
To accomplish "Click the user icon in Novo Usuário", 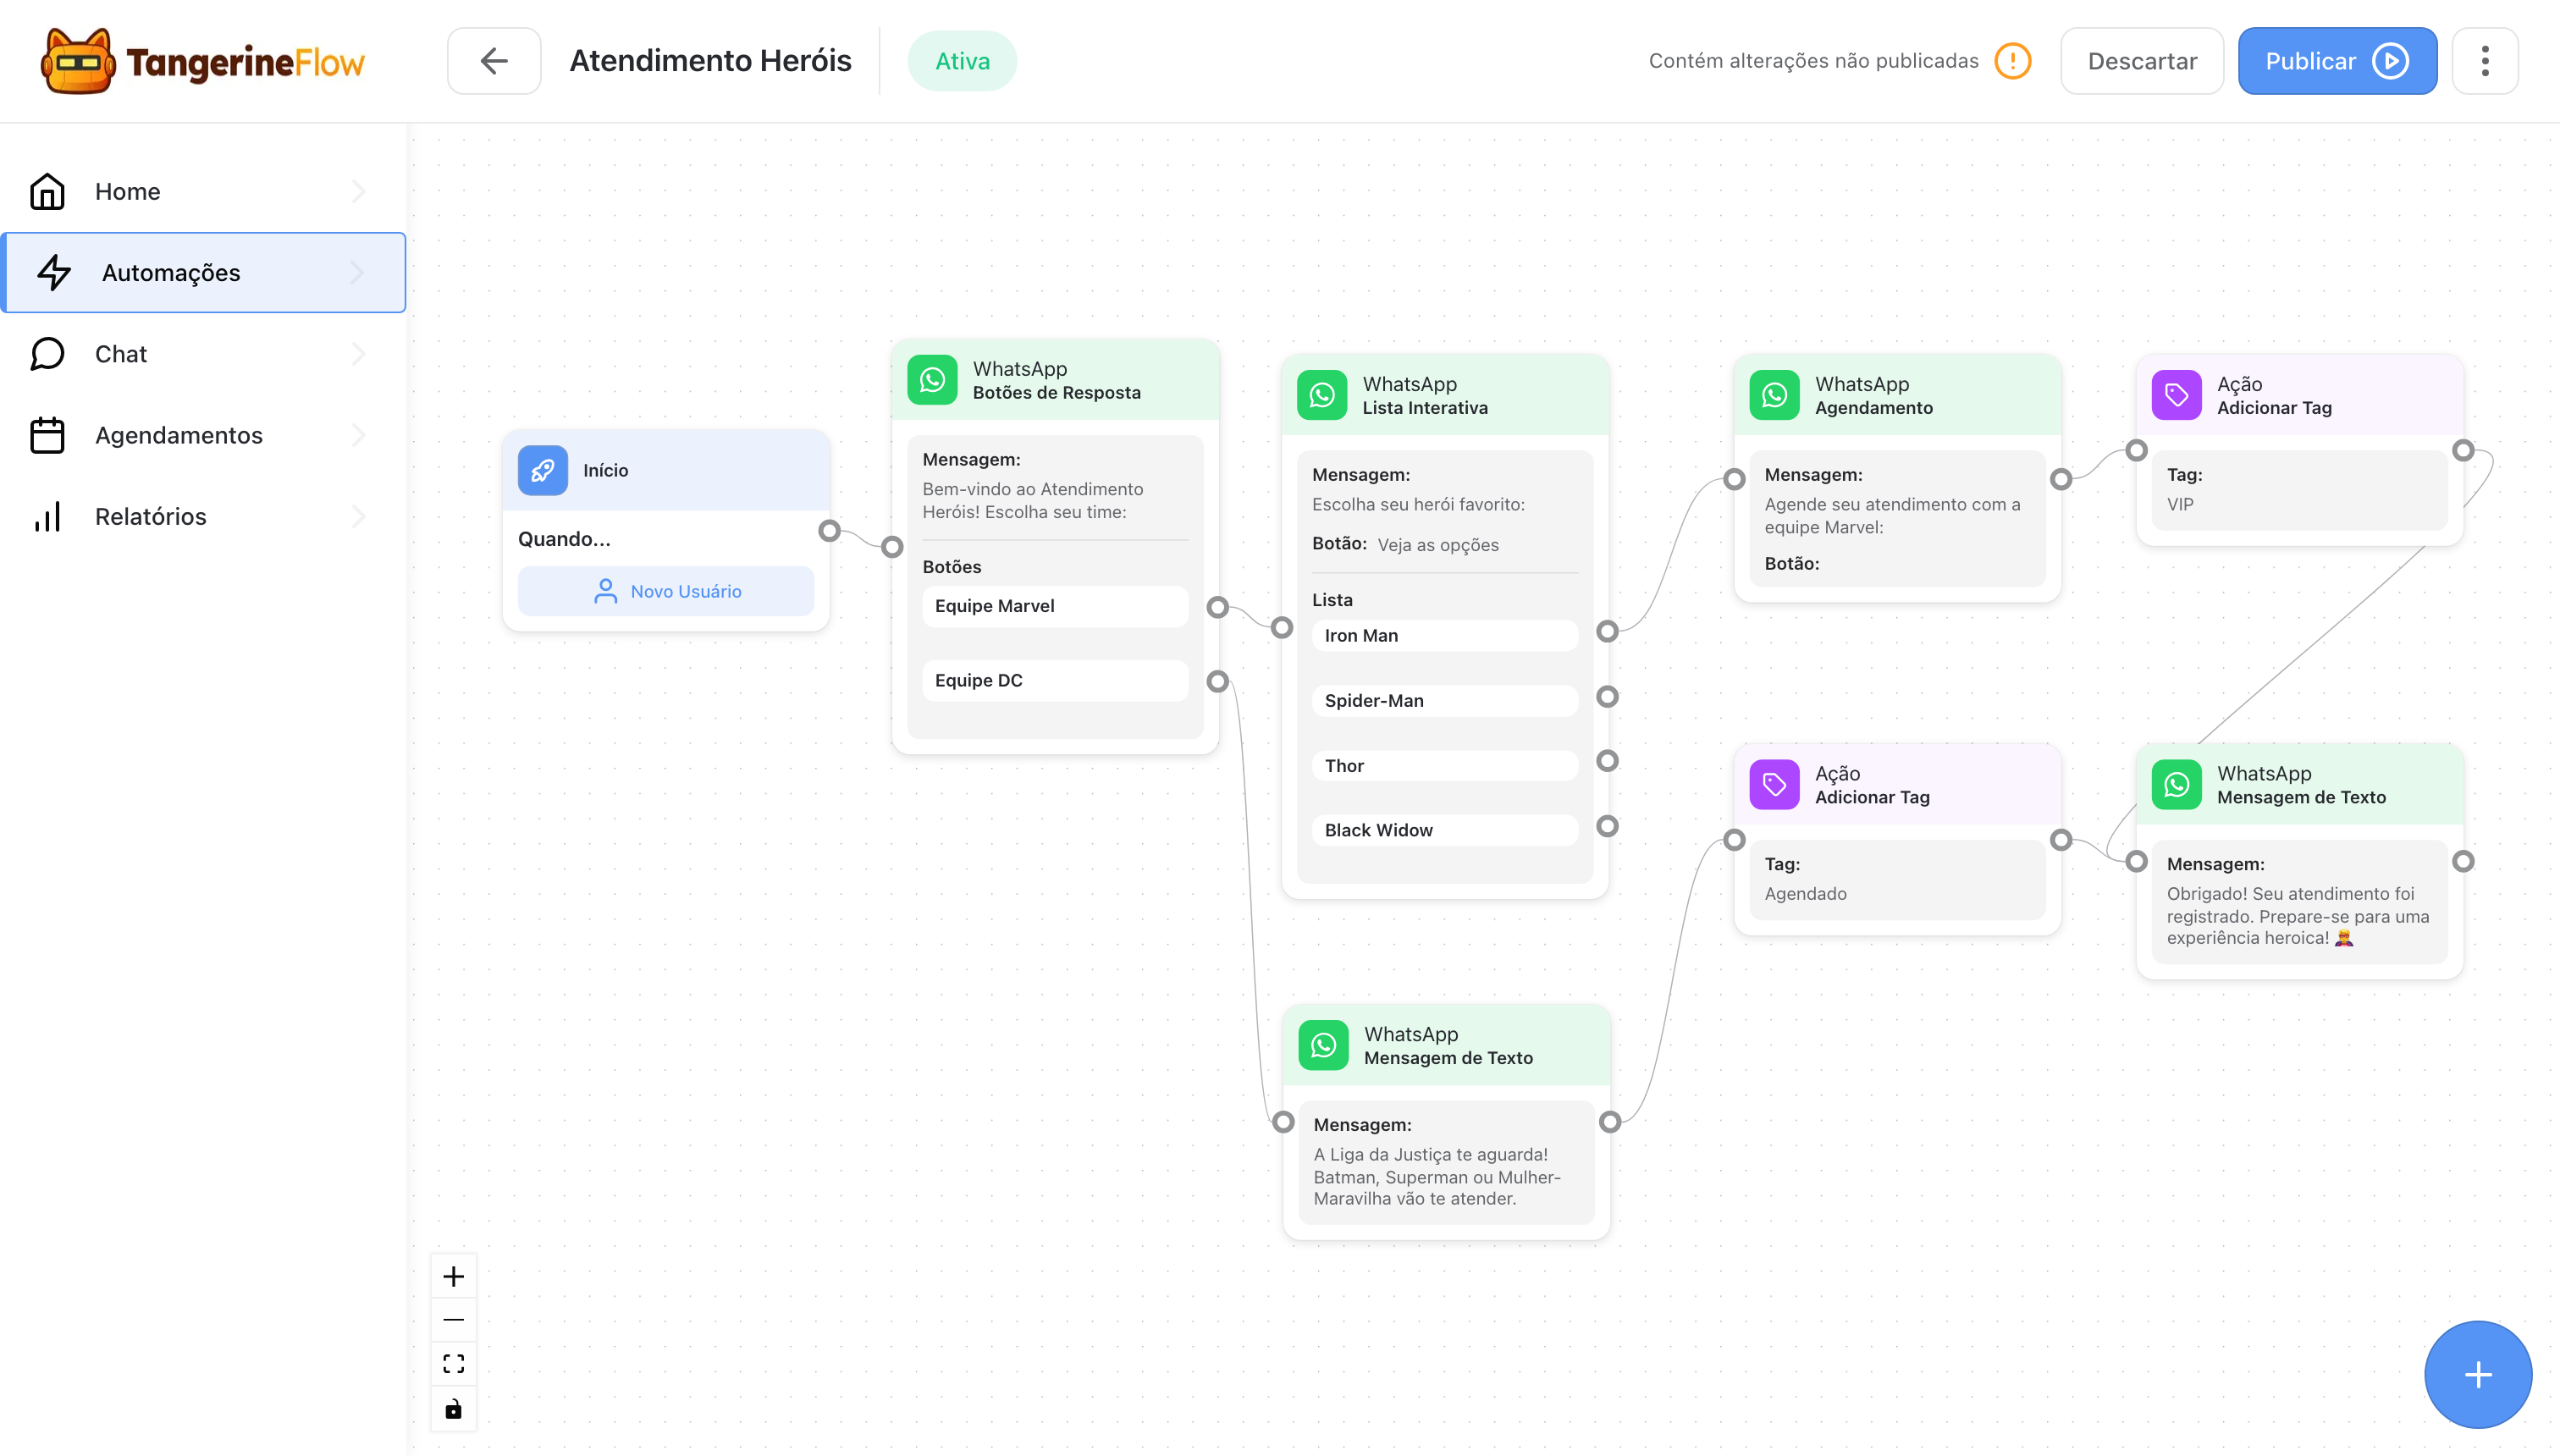I will coord(605,591).
